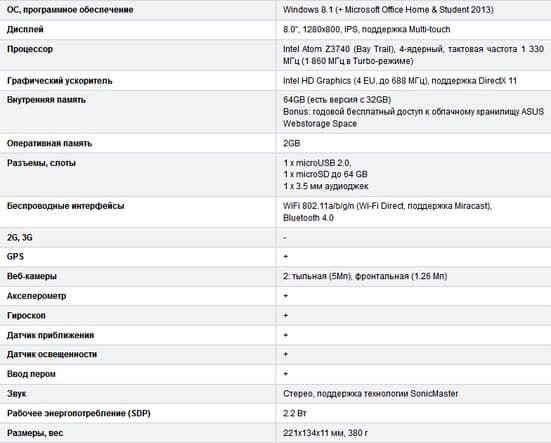Click the 'Беспроводные интерфейсы' label
This screenshot has height=443, width=551.
pyautogui.click(x=65, y=206)
